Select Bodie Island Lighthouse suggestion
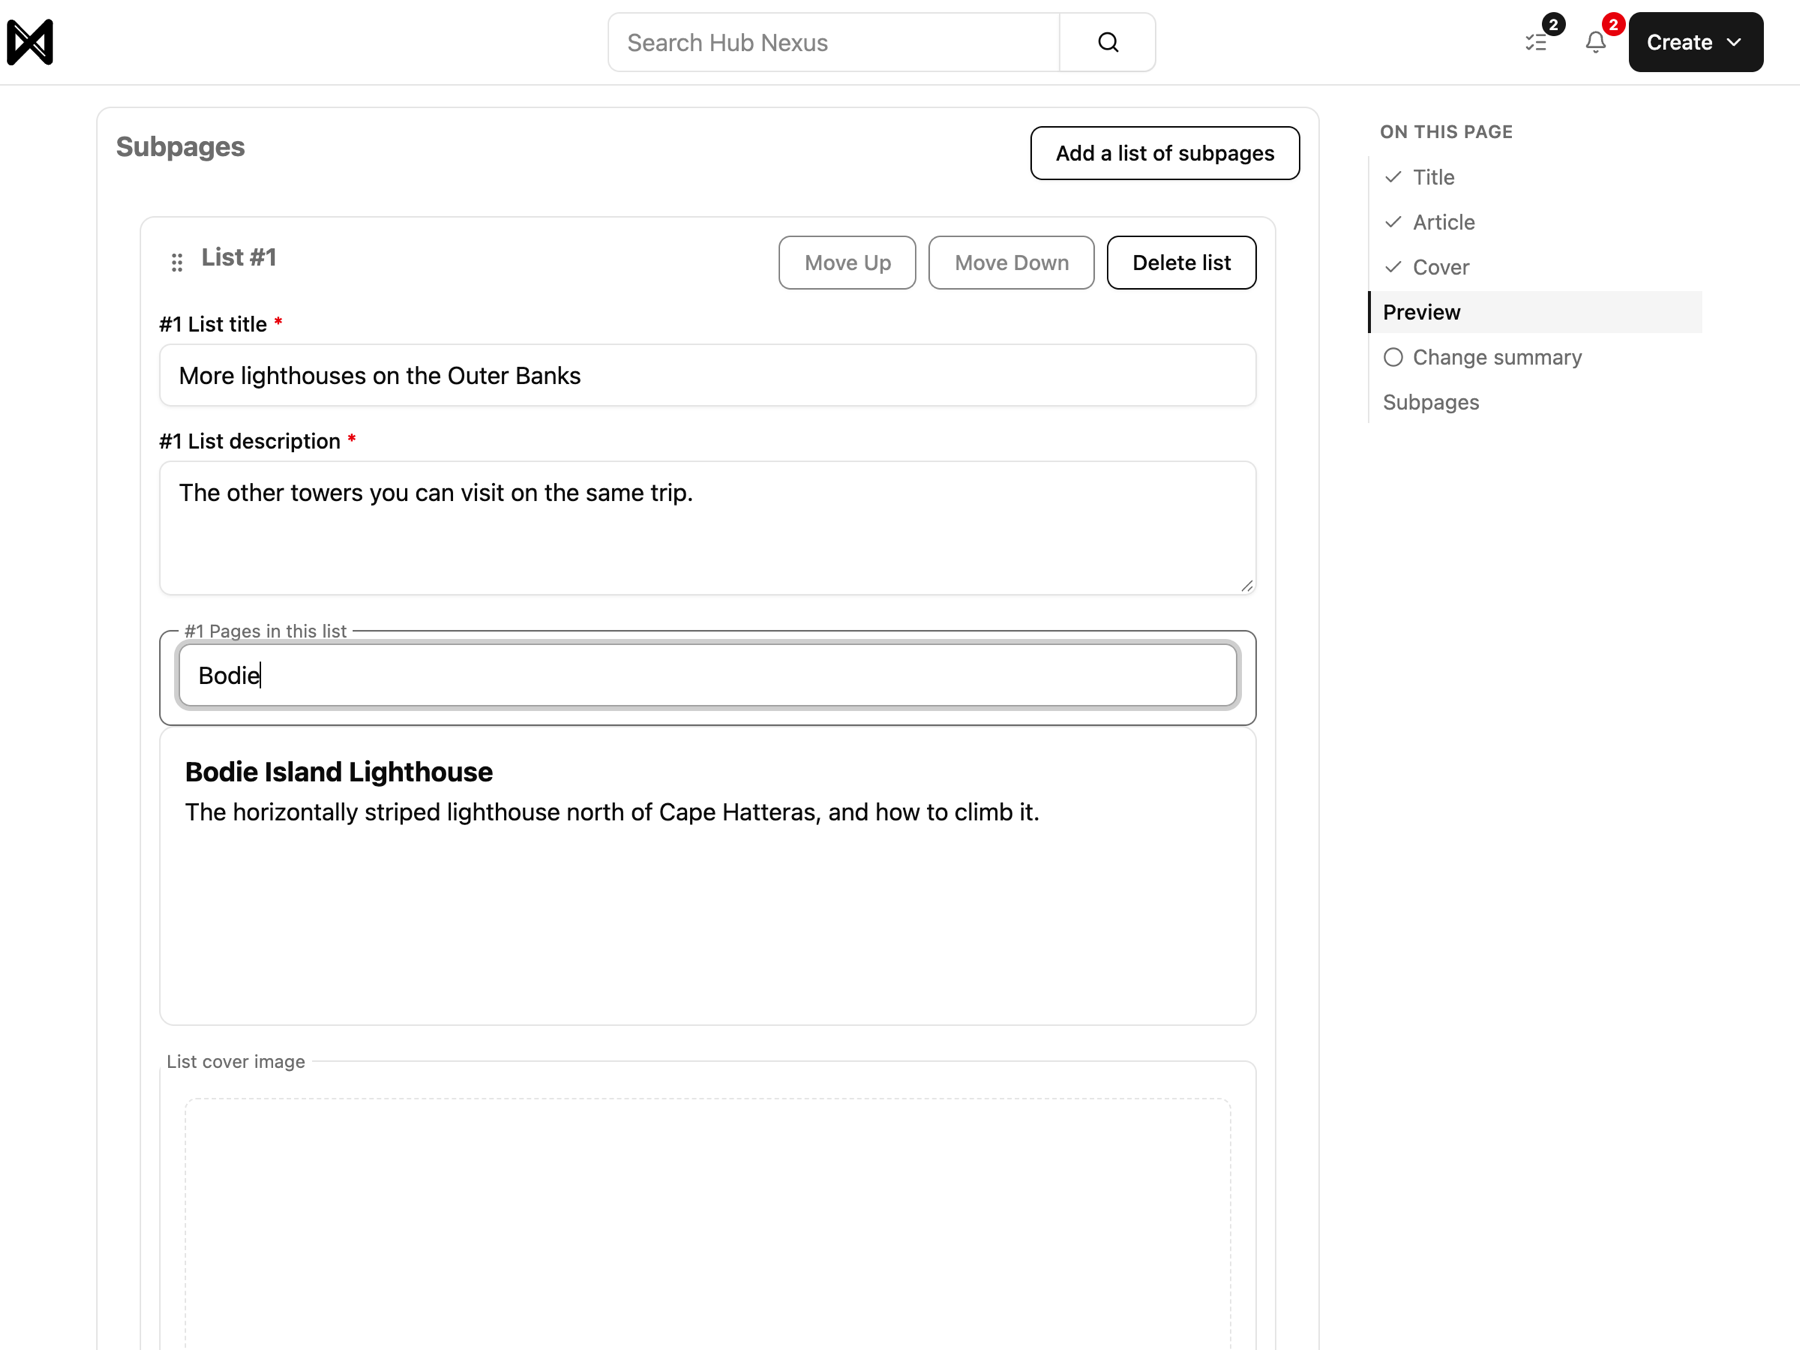 click(x=708, y=791)
